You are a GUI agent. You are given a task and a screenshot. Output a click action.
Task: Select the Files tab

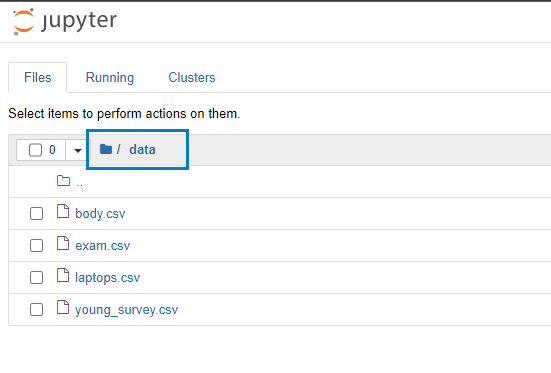38,77
